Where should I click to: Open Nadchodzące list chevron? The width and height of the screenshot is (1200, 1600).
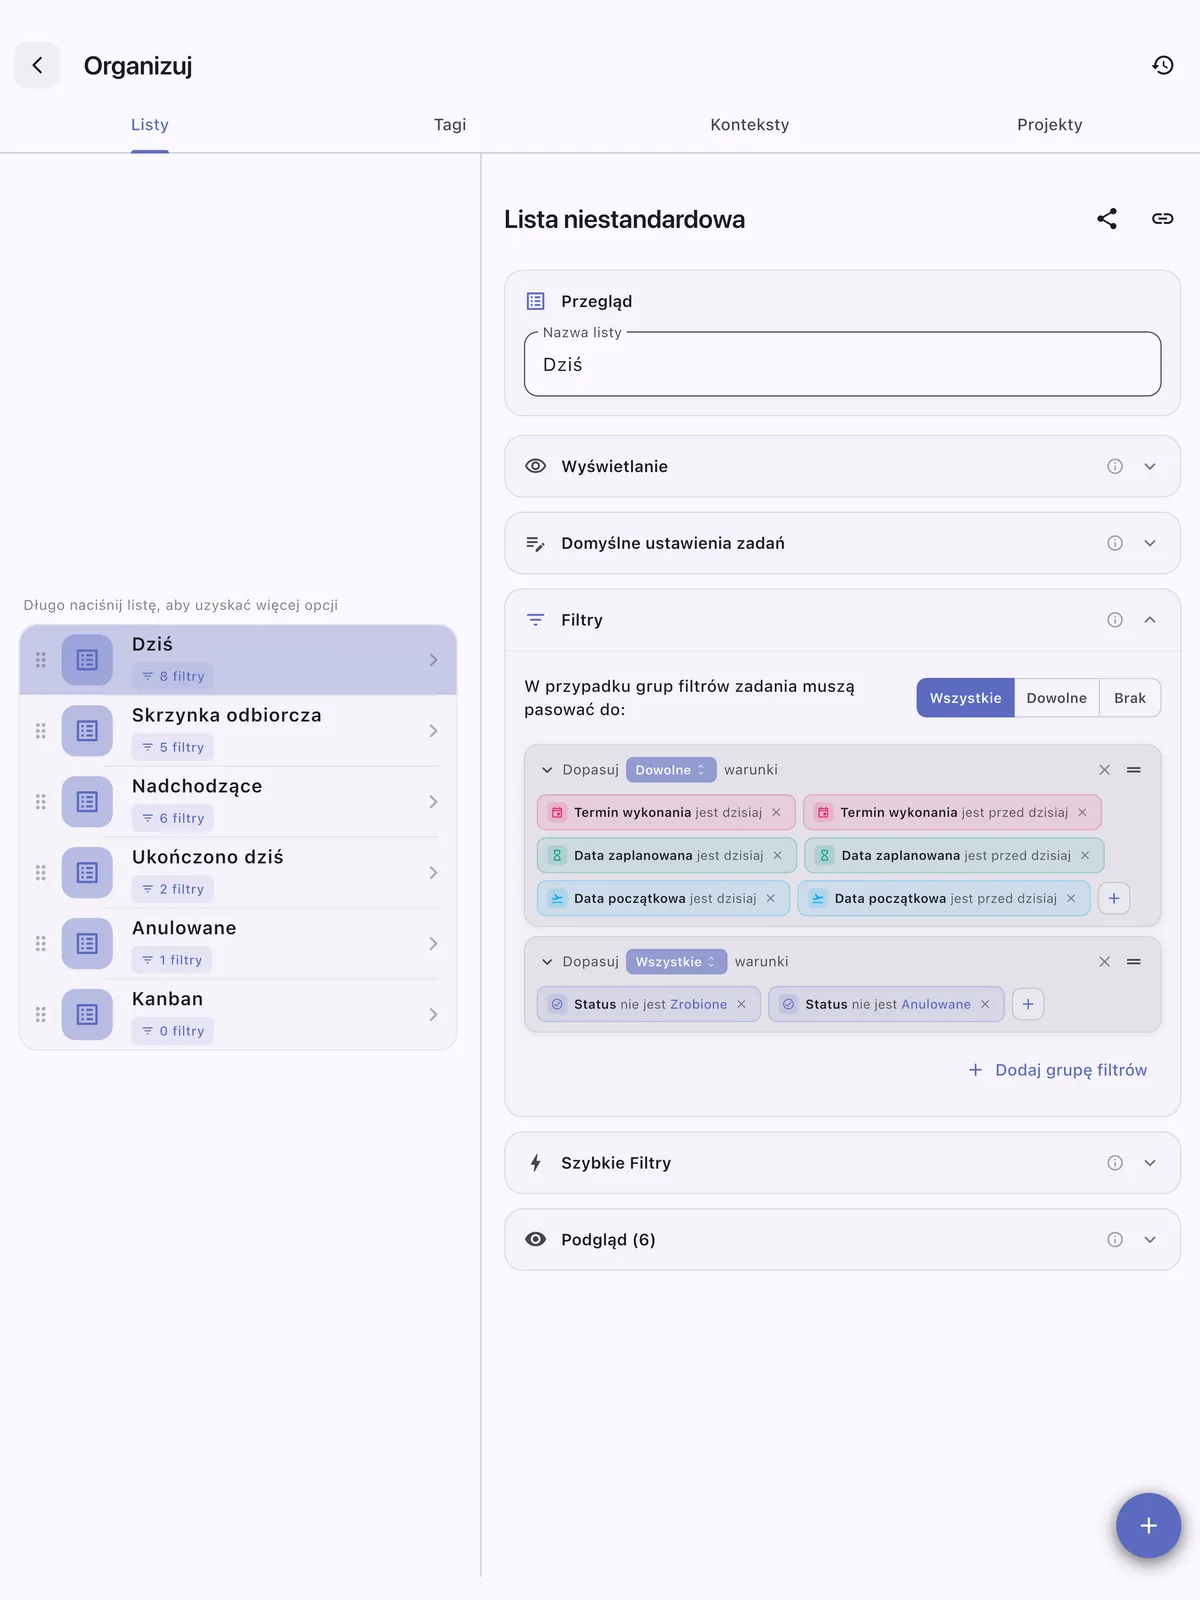(433, 802)
